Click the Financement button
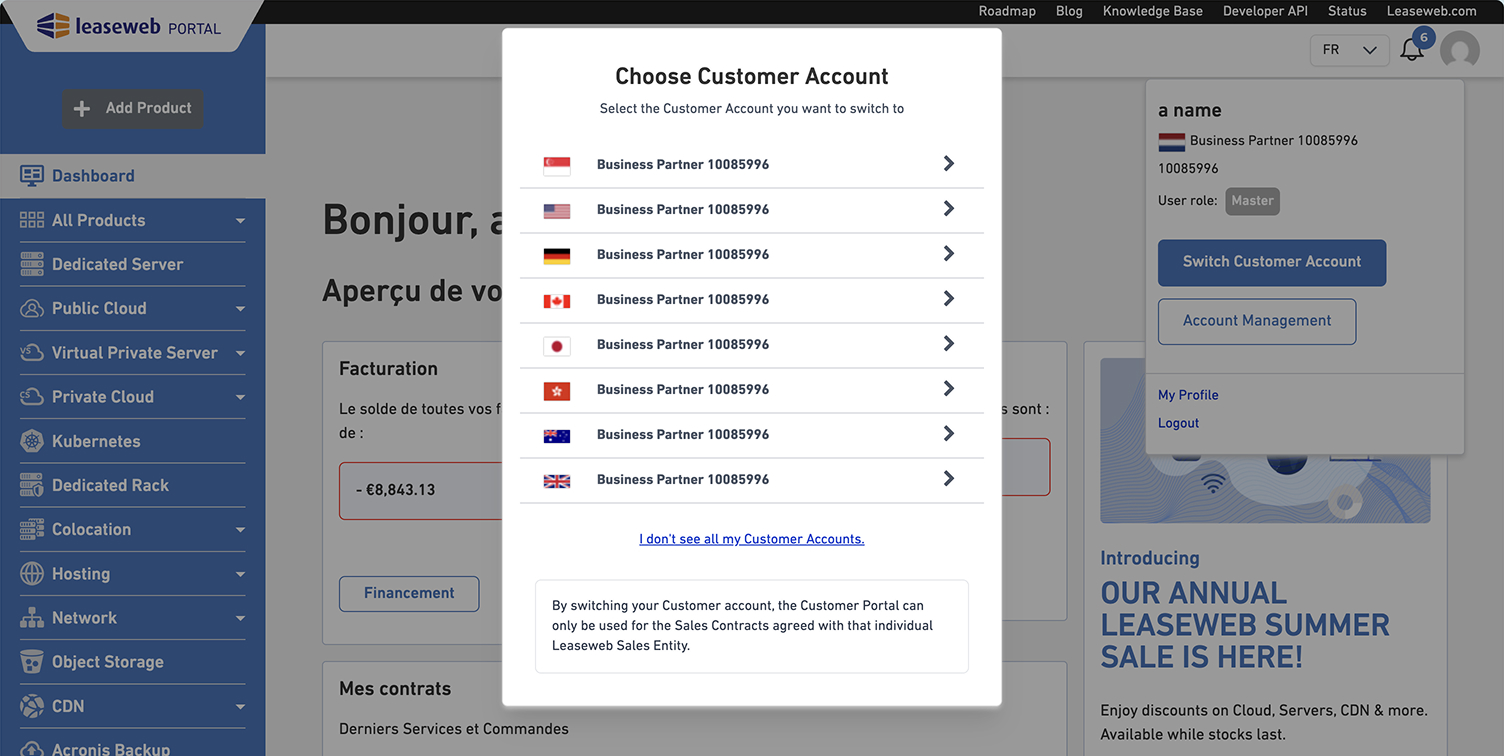 click(409, 593)
